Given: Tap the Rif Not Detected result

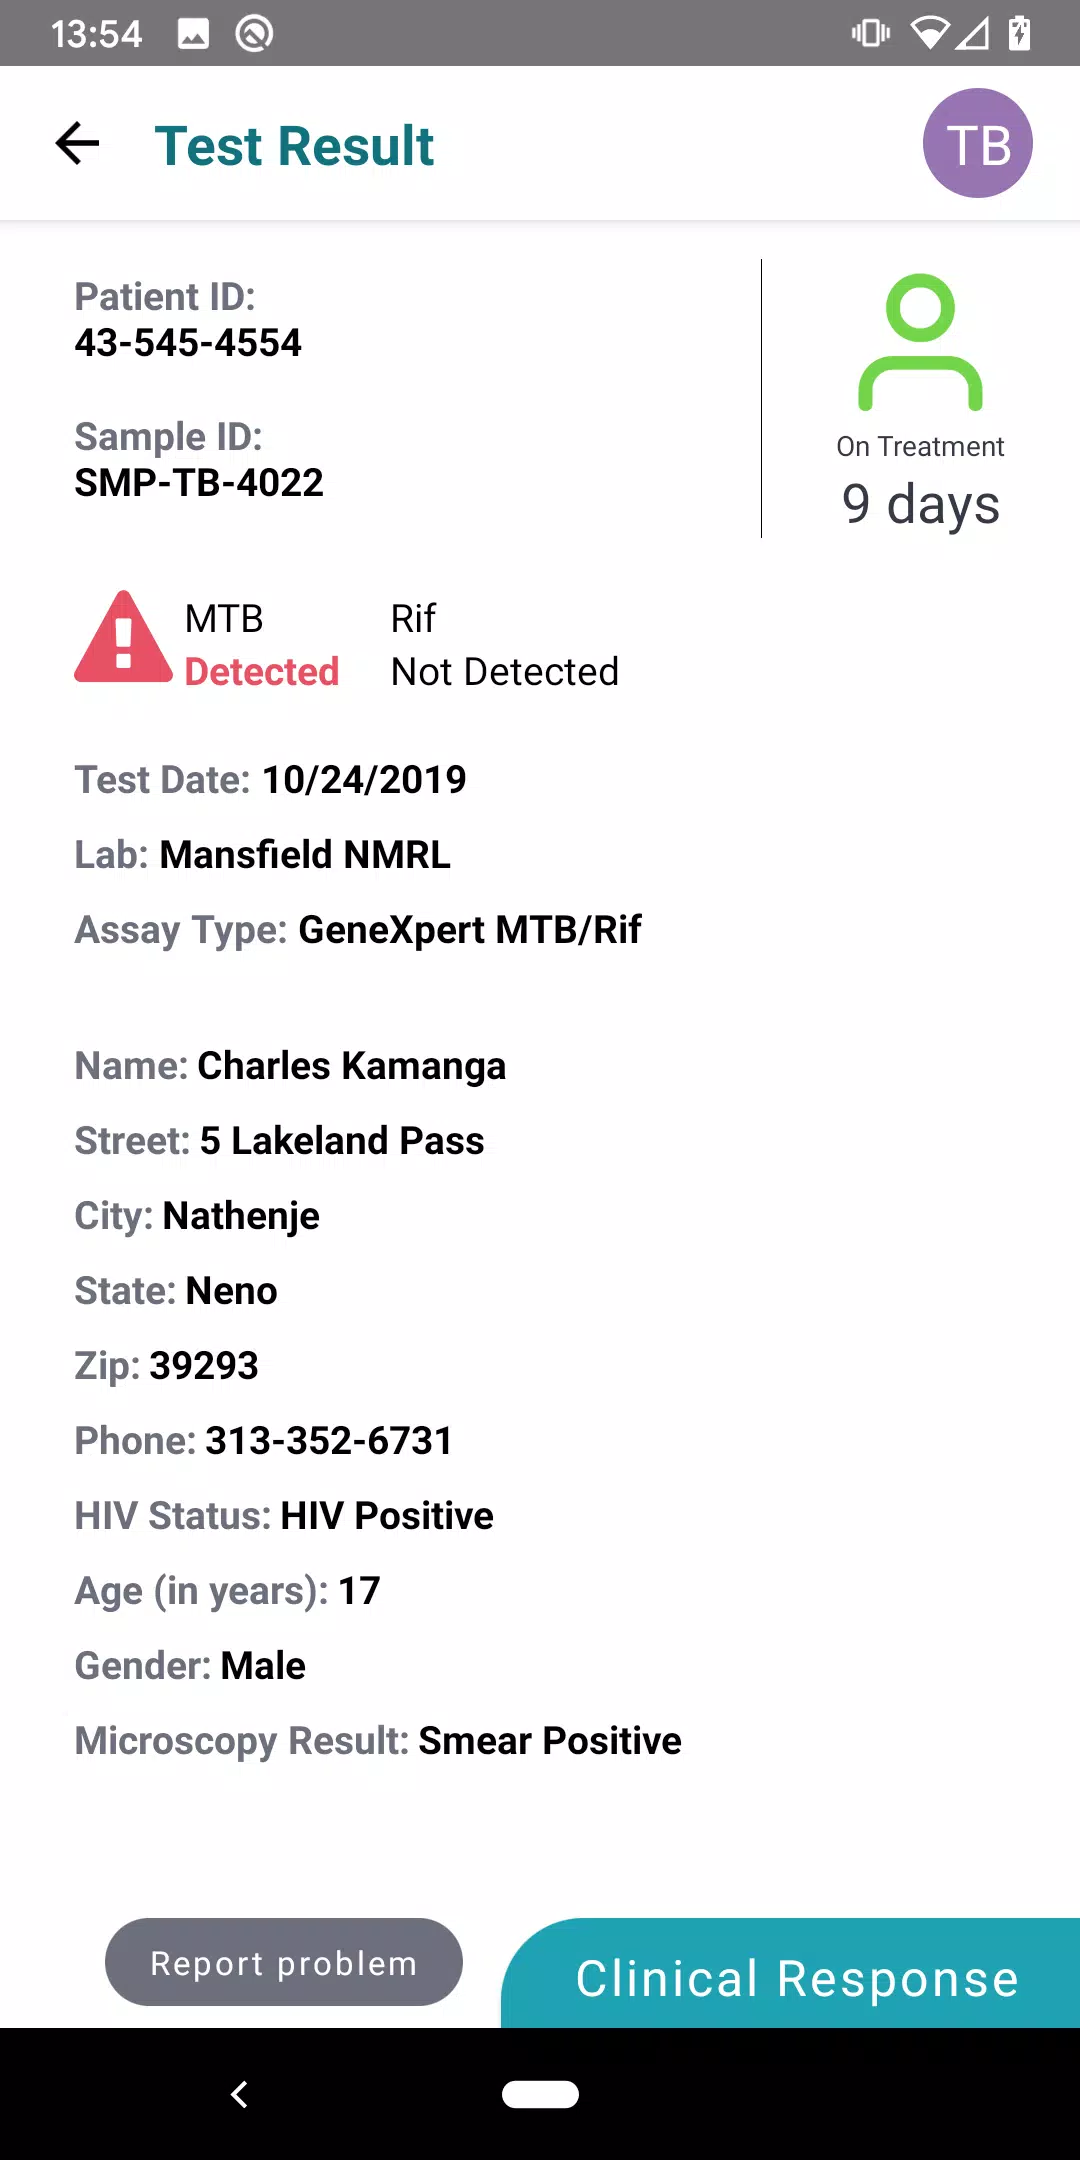Looking at the screenshot, I should (x=505, y=645).
